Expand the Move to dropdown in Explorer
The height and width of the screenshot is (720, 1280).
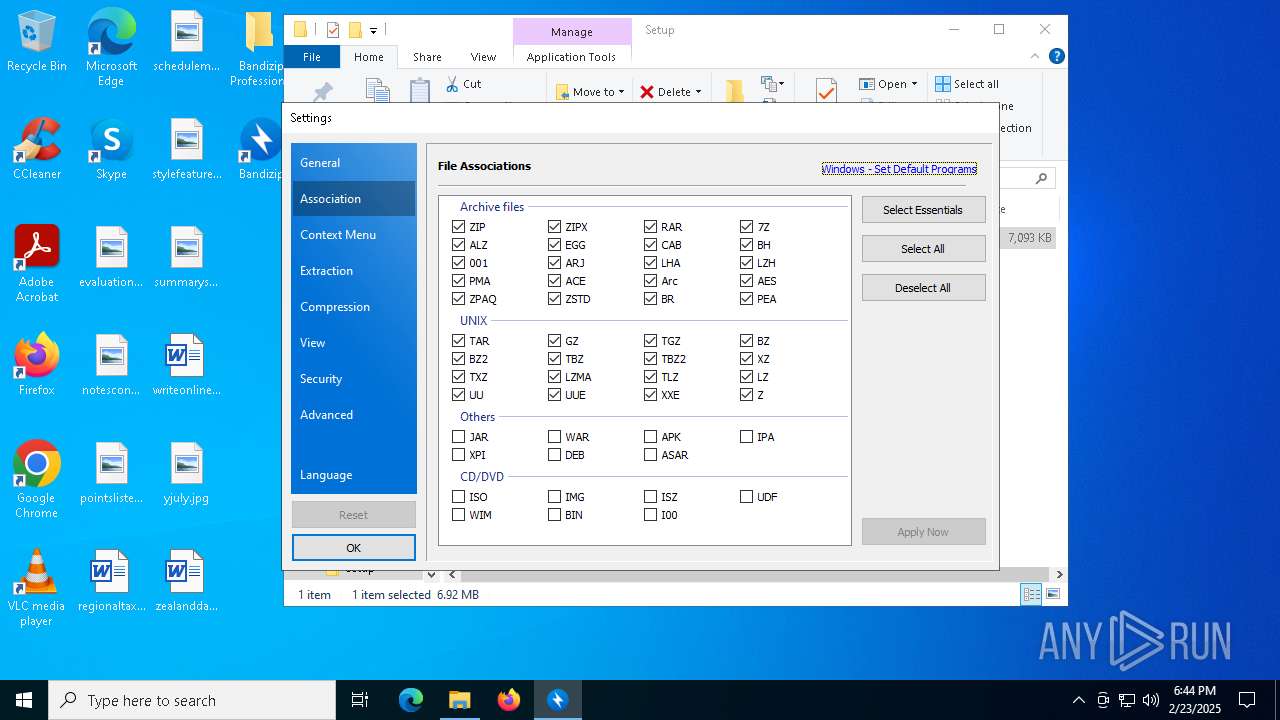pyautogui.click(x=621, y=92)
